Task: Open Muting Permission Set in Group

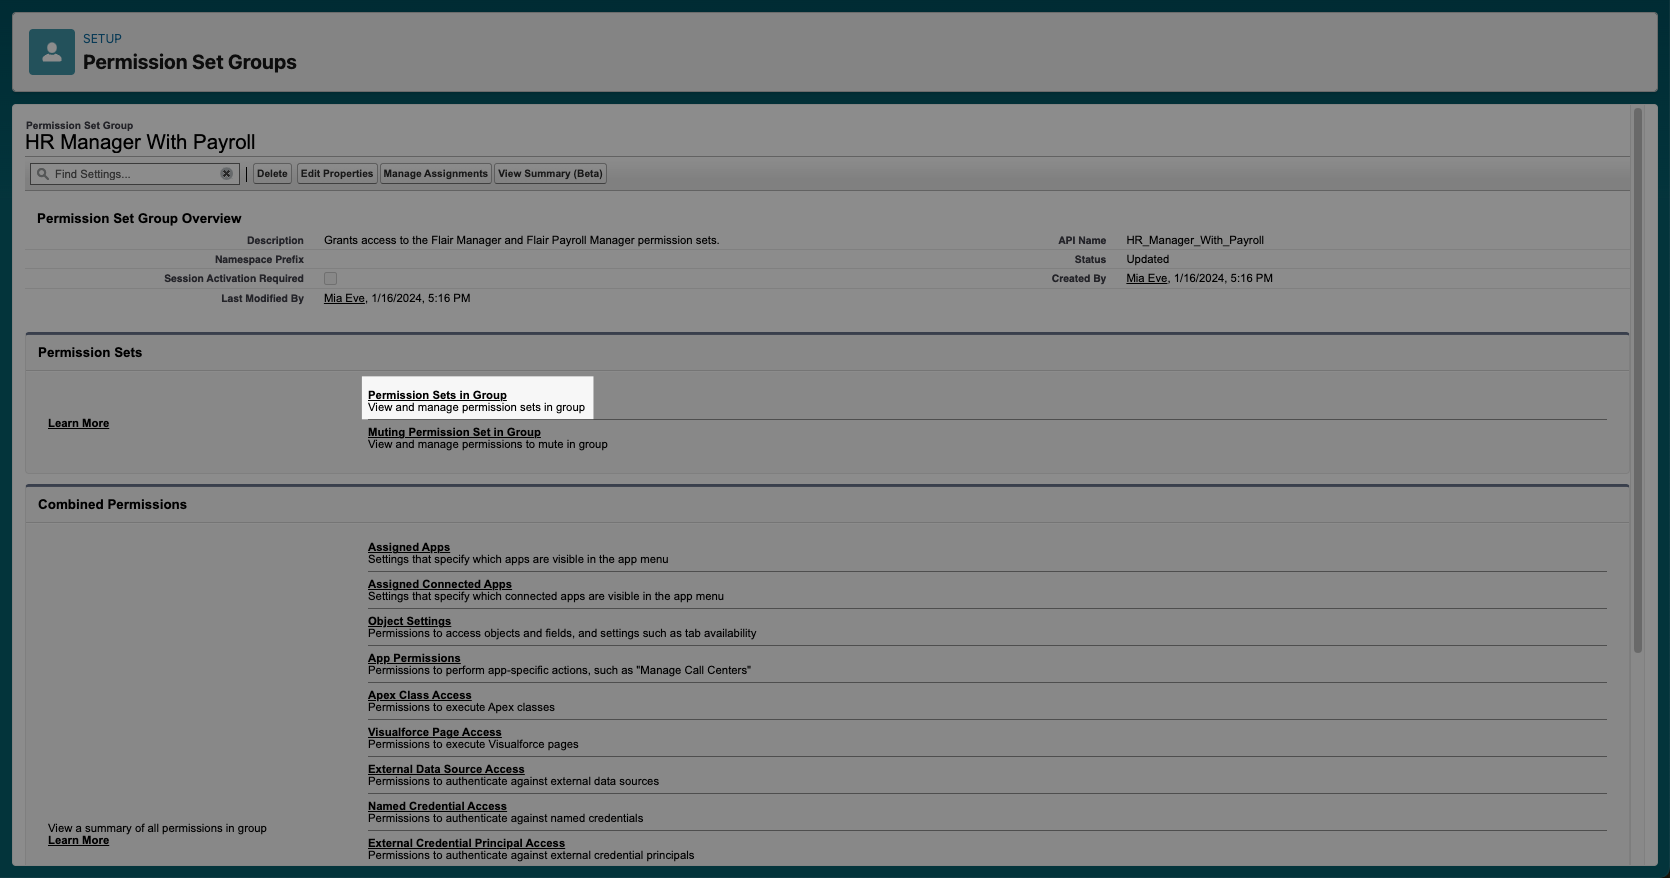Action: coord(454,432)
